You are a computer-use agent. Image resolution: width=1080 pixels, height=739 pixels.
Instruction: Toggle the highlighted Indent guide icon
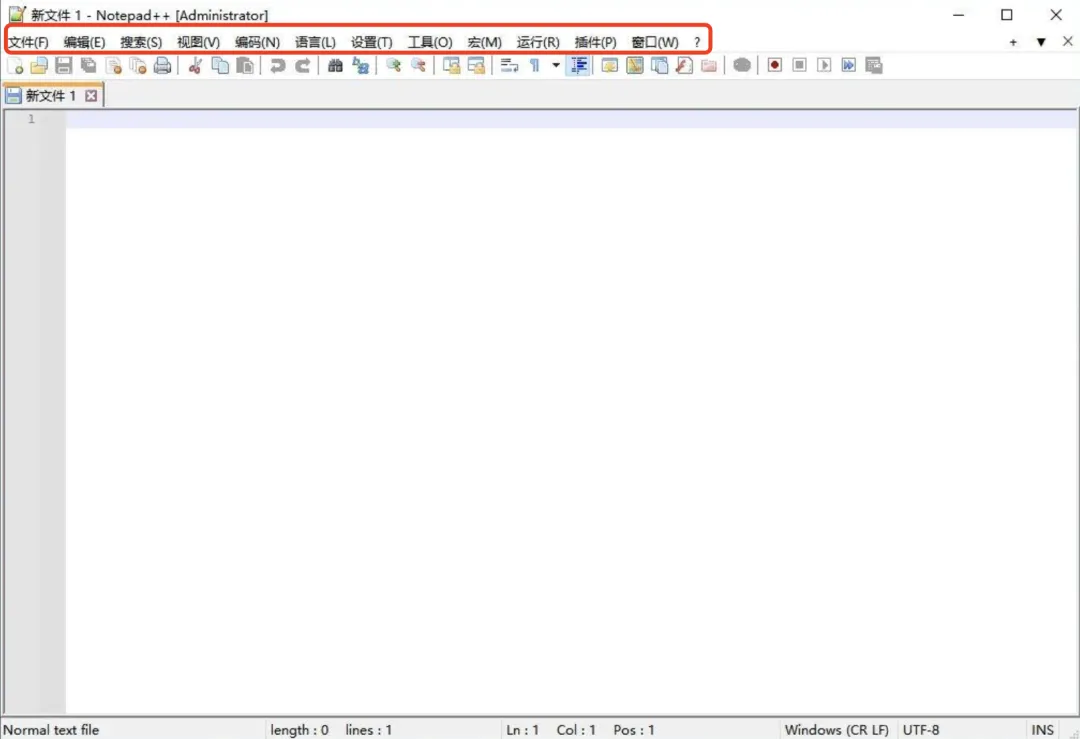click(579, 65)
